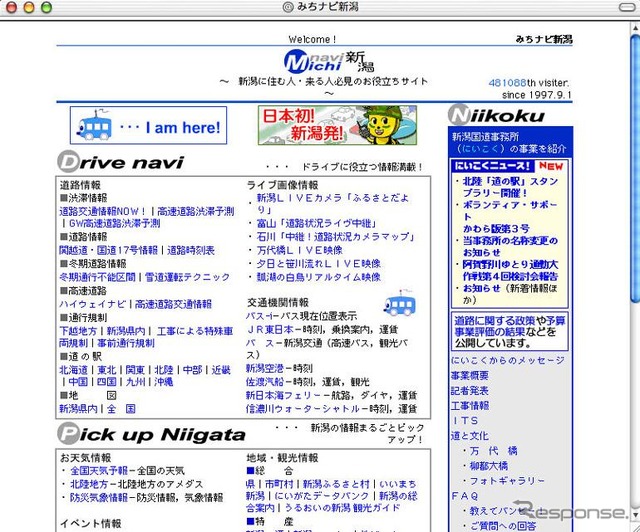
Task: Click the Niikoku heading logo
Action: (496, 115)
